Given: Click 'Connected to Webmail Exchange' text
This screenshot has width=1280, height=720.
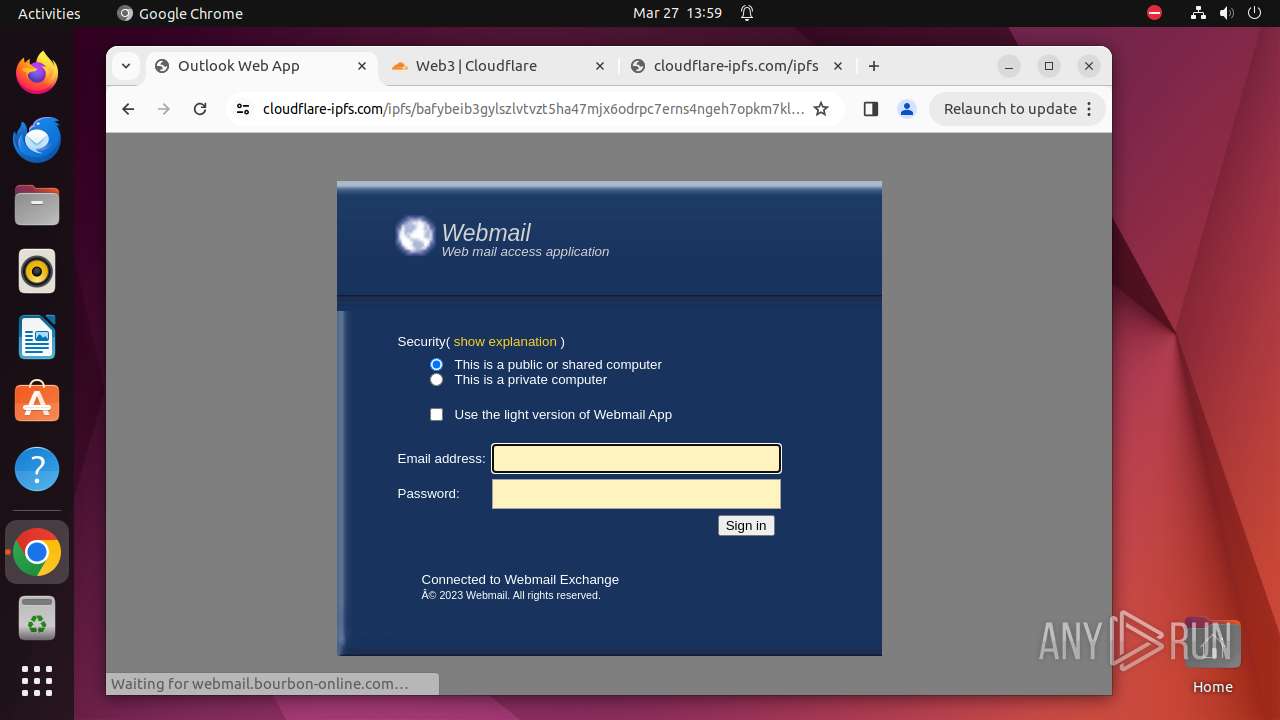Looking at the screenshot, I should click(520, 579).
